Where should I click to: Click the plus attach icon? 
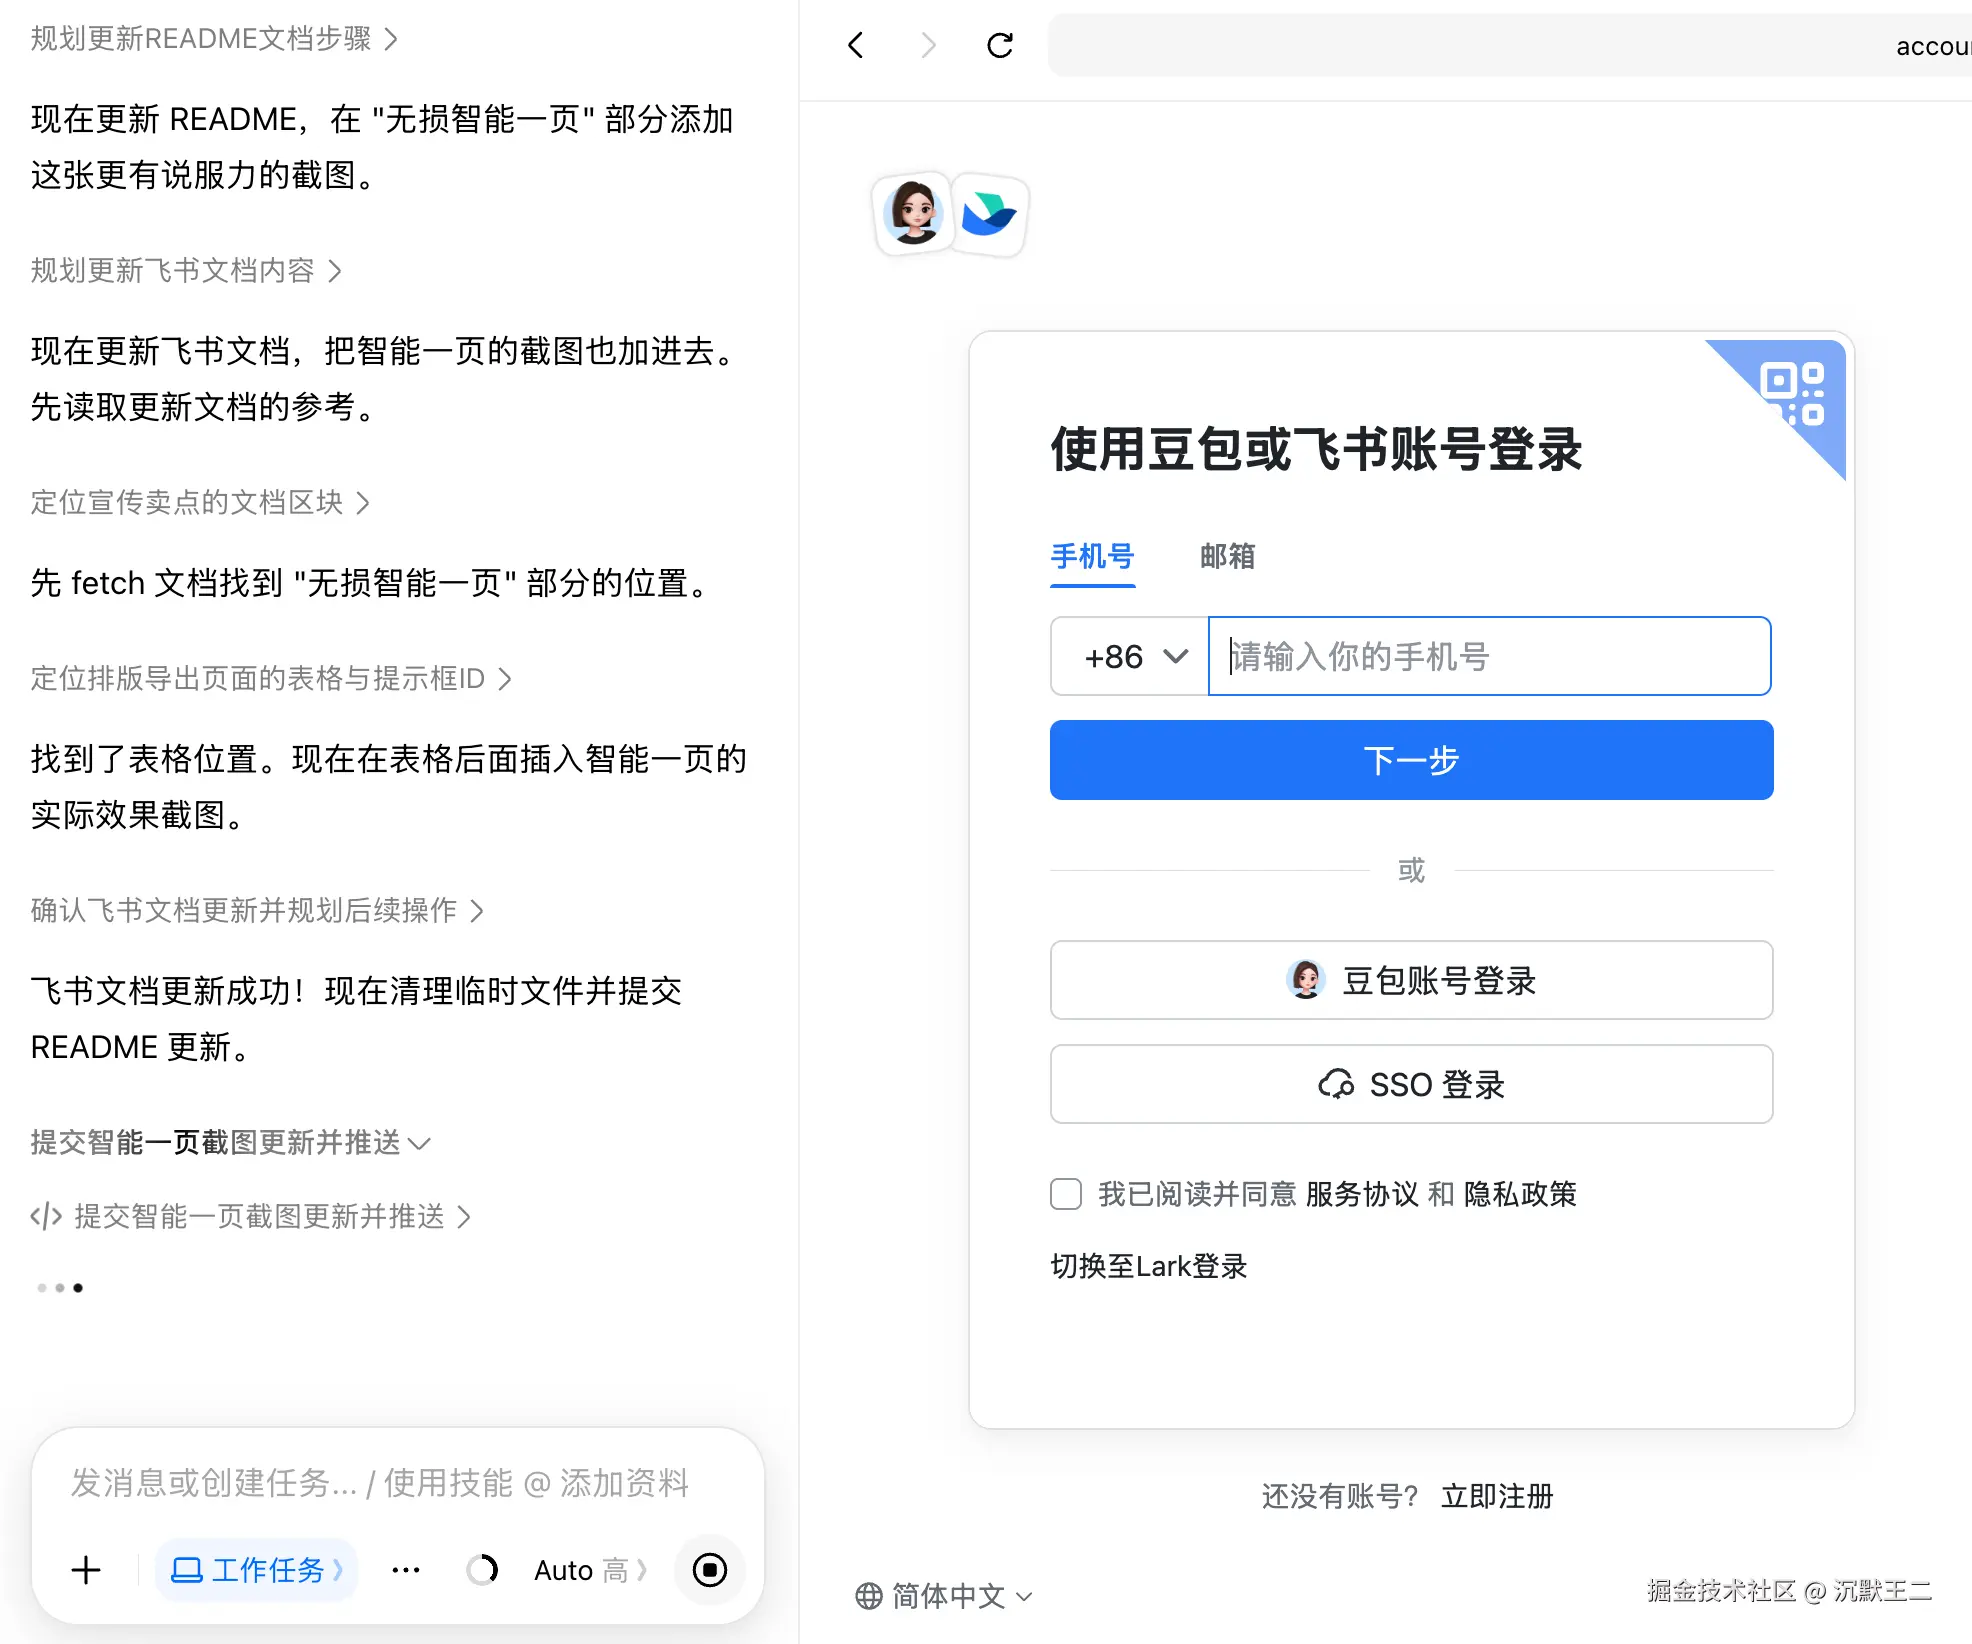pos(86,1570)
